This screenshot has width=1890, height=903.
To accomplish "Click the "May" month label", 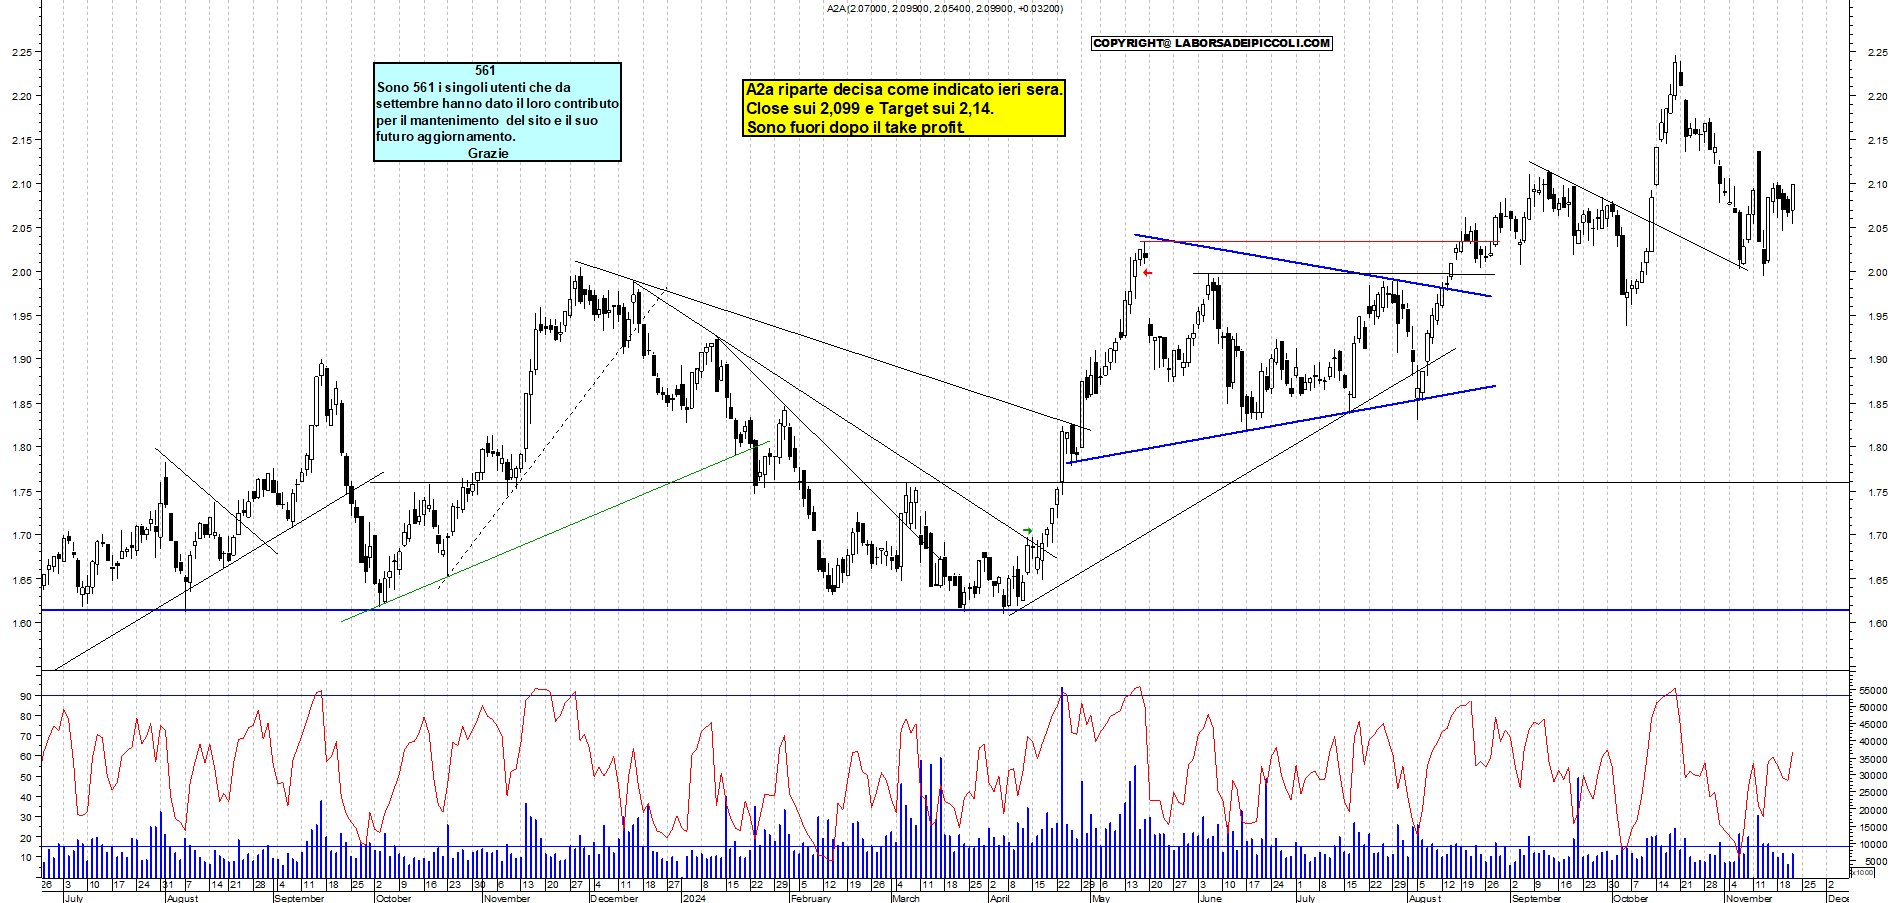I will tap(1100, 898).
